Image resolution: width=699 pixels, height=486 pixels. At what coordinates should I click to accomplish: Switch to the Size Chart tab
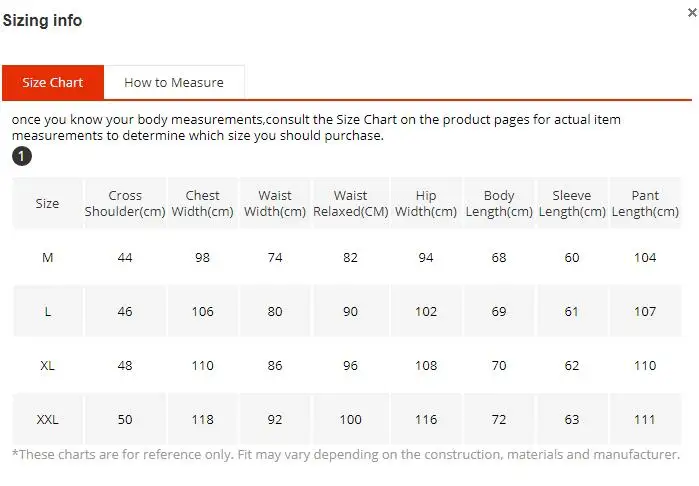click(x=53, y=82)
